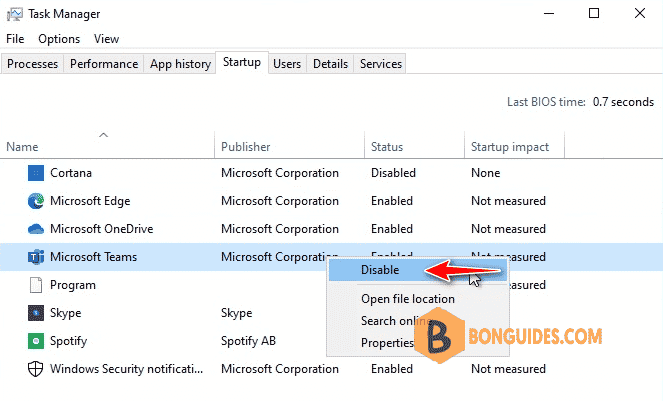Click the Microsoft Edge icon

[36, 201]
